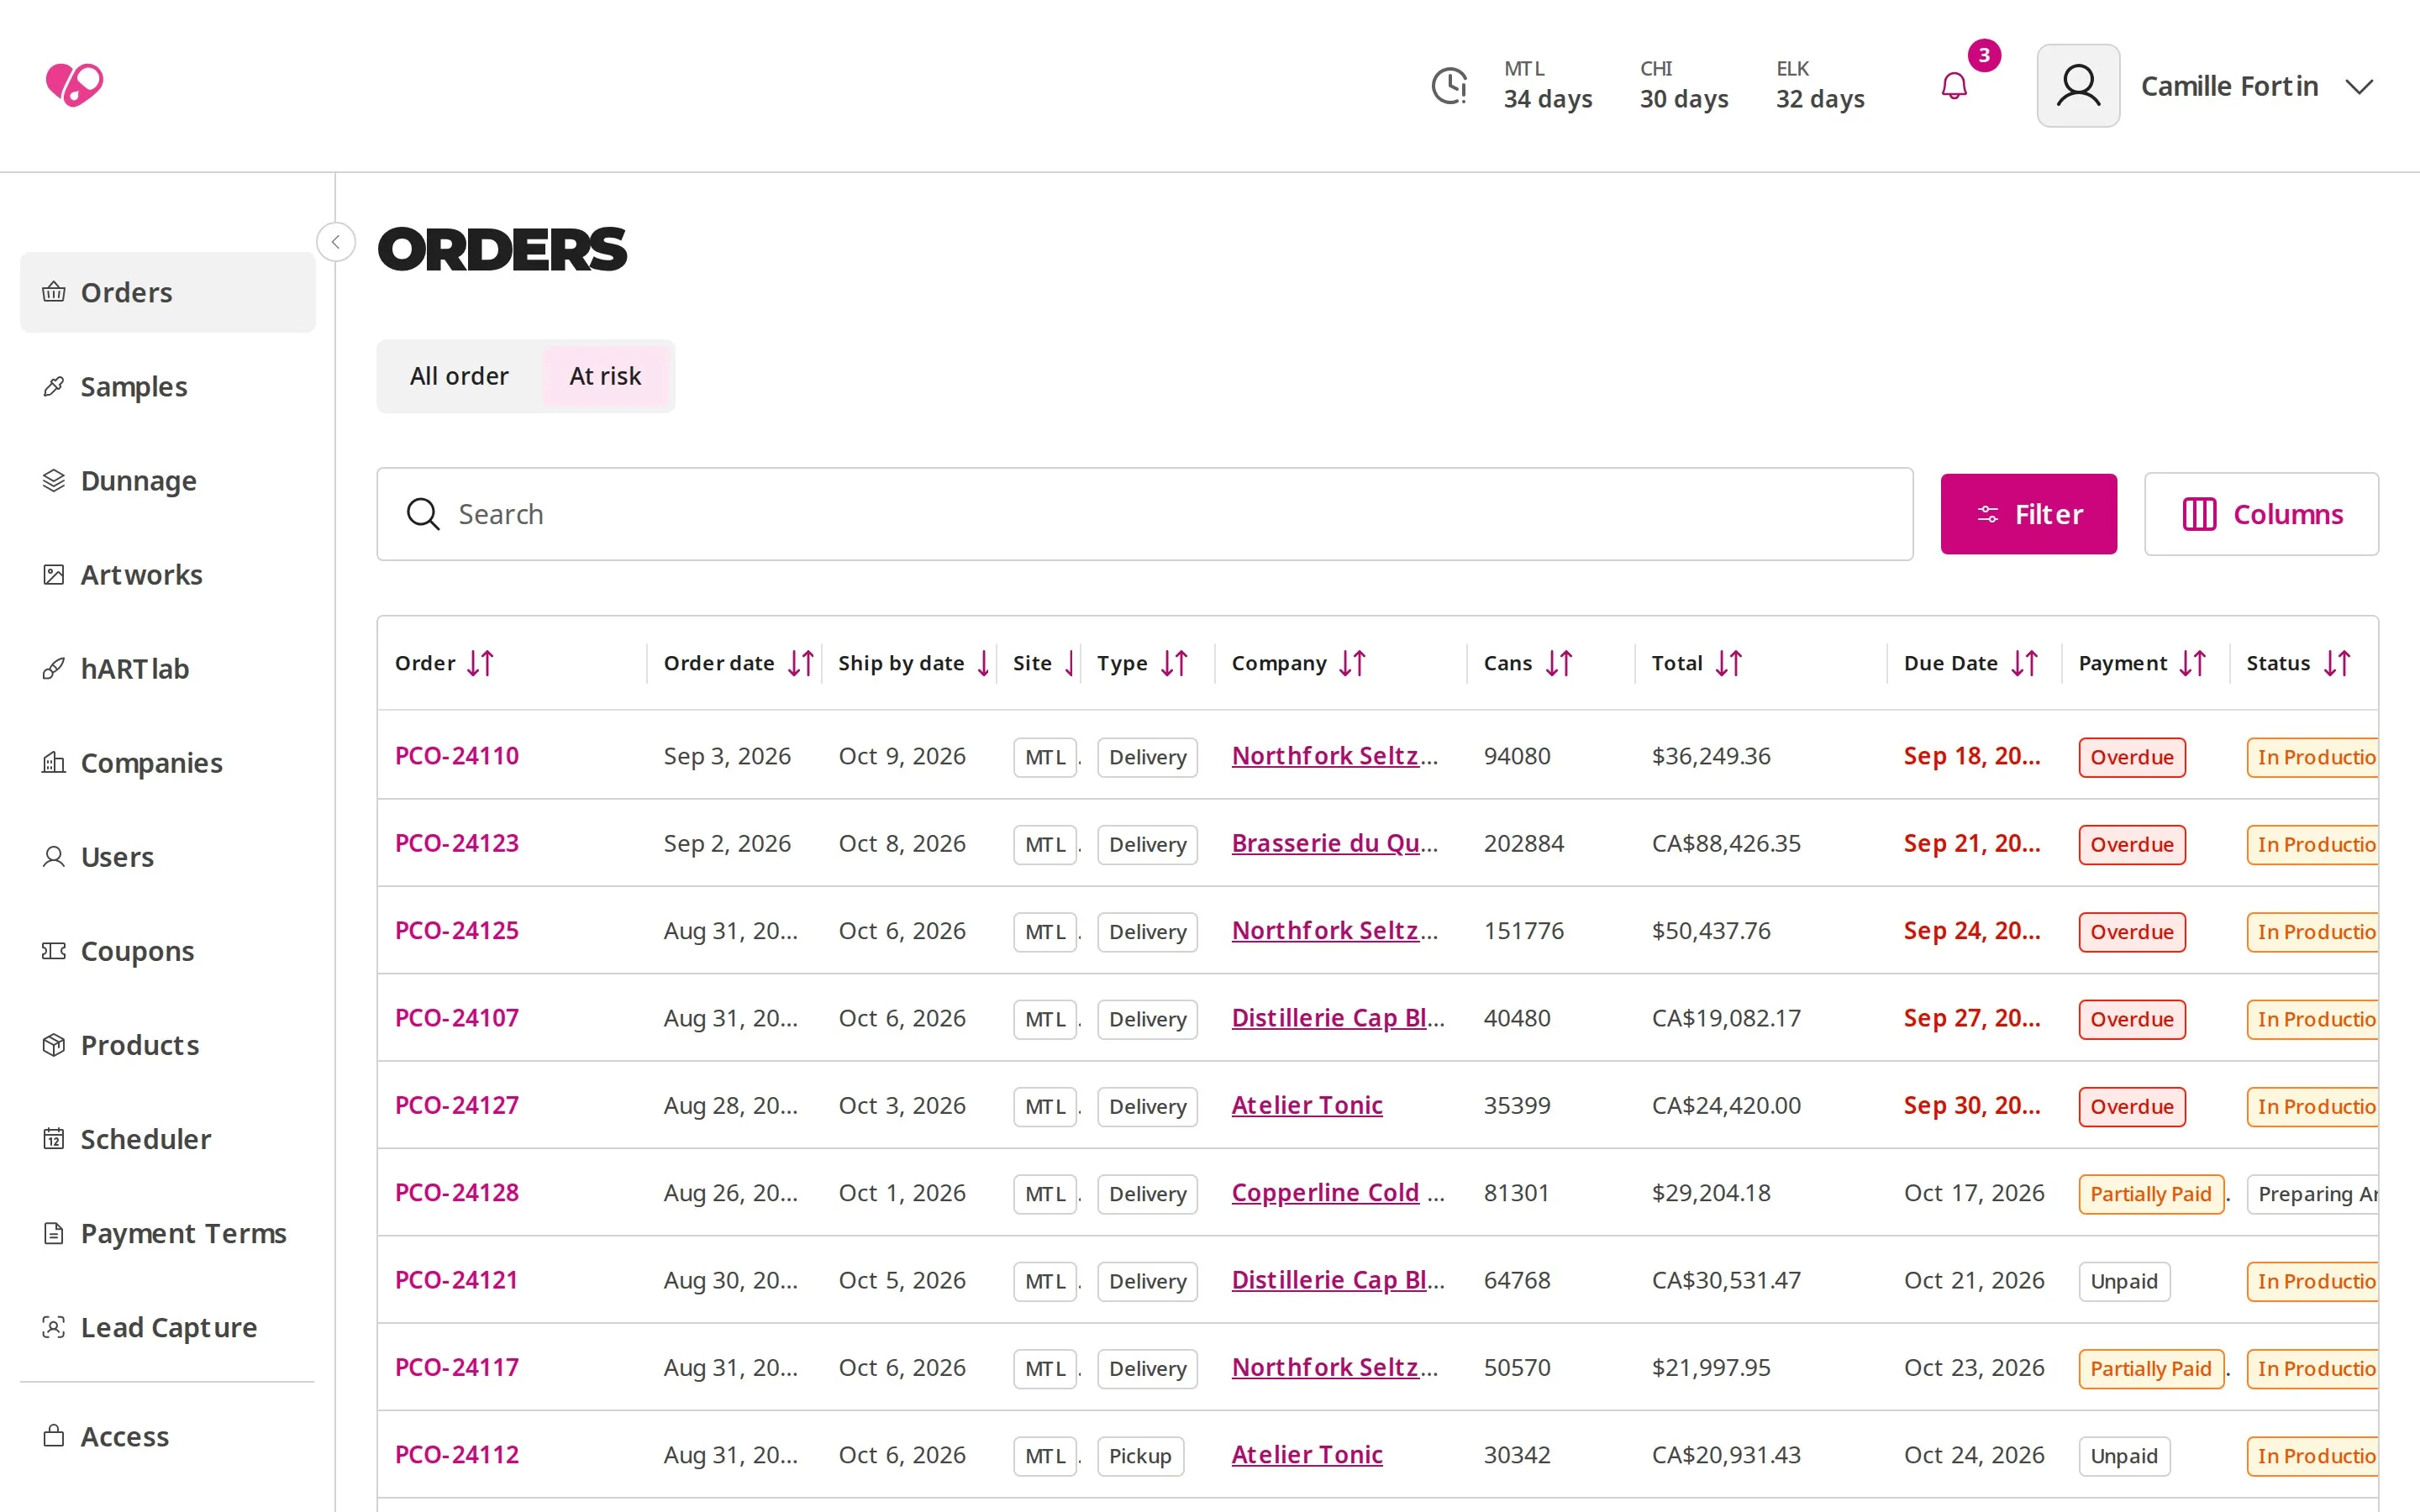Open the Brasserie du Qu... company link

[x=1335, y=843]
